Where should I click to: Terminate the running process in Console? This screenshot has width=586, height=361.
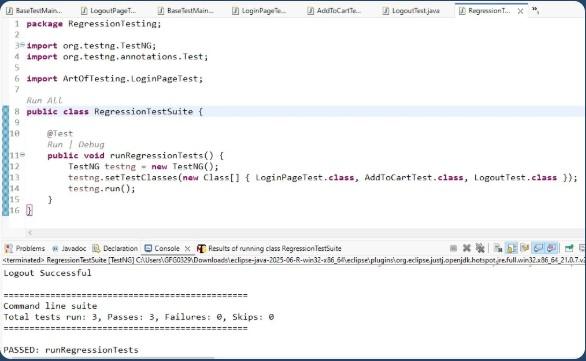[x=453, y=248]
